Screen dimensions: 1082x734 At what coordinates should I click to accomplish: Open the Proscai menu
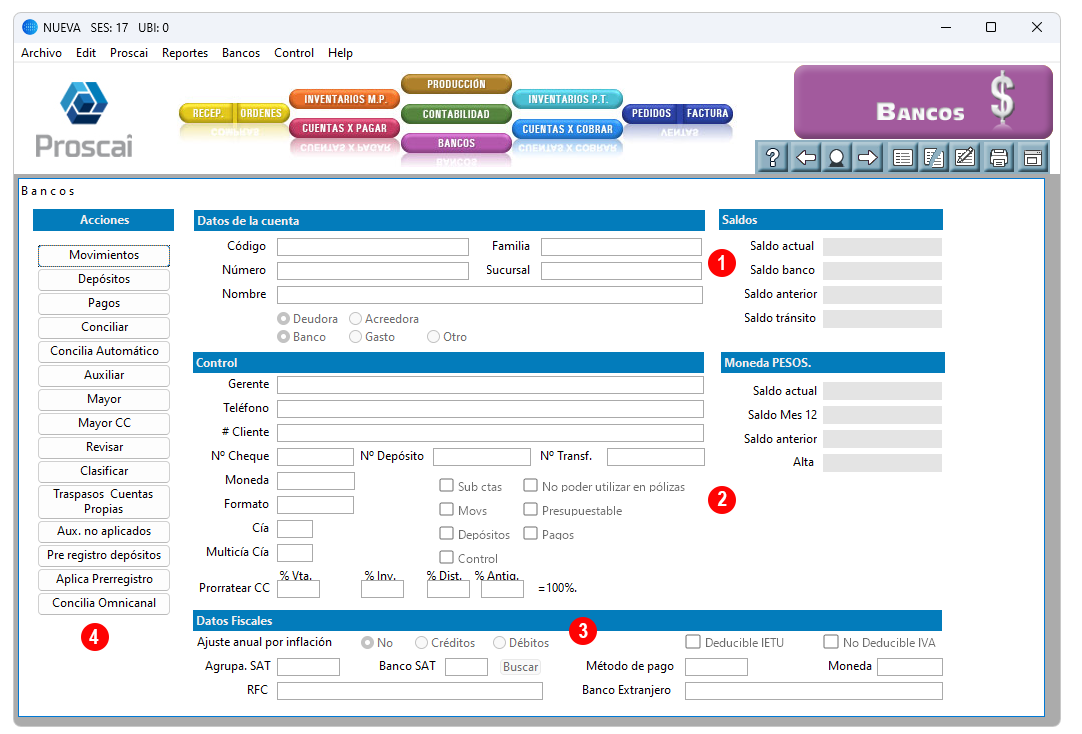tap(129, 53)
